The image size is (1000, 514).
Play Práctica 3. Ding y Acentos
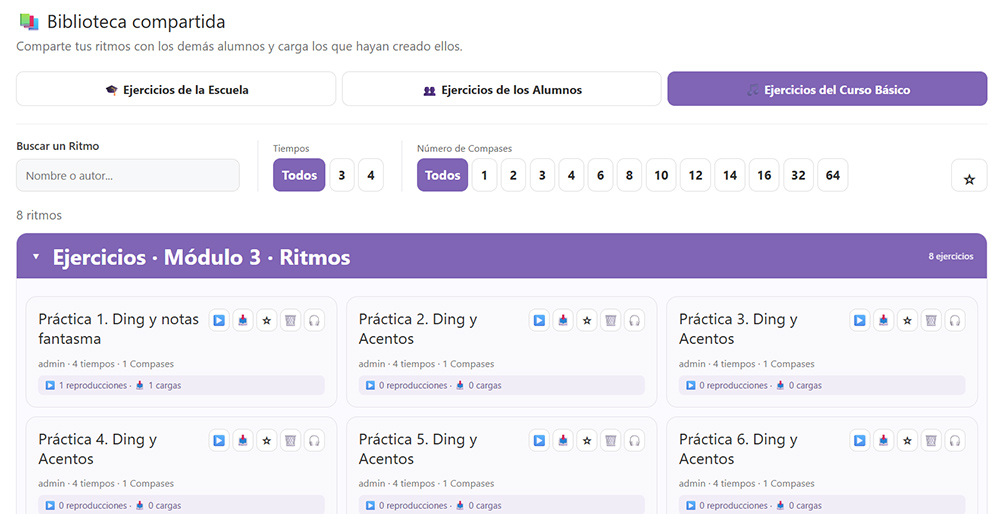coord(860,320)
